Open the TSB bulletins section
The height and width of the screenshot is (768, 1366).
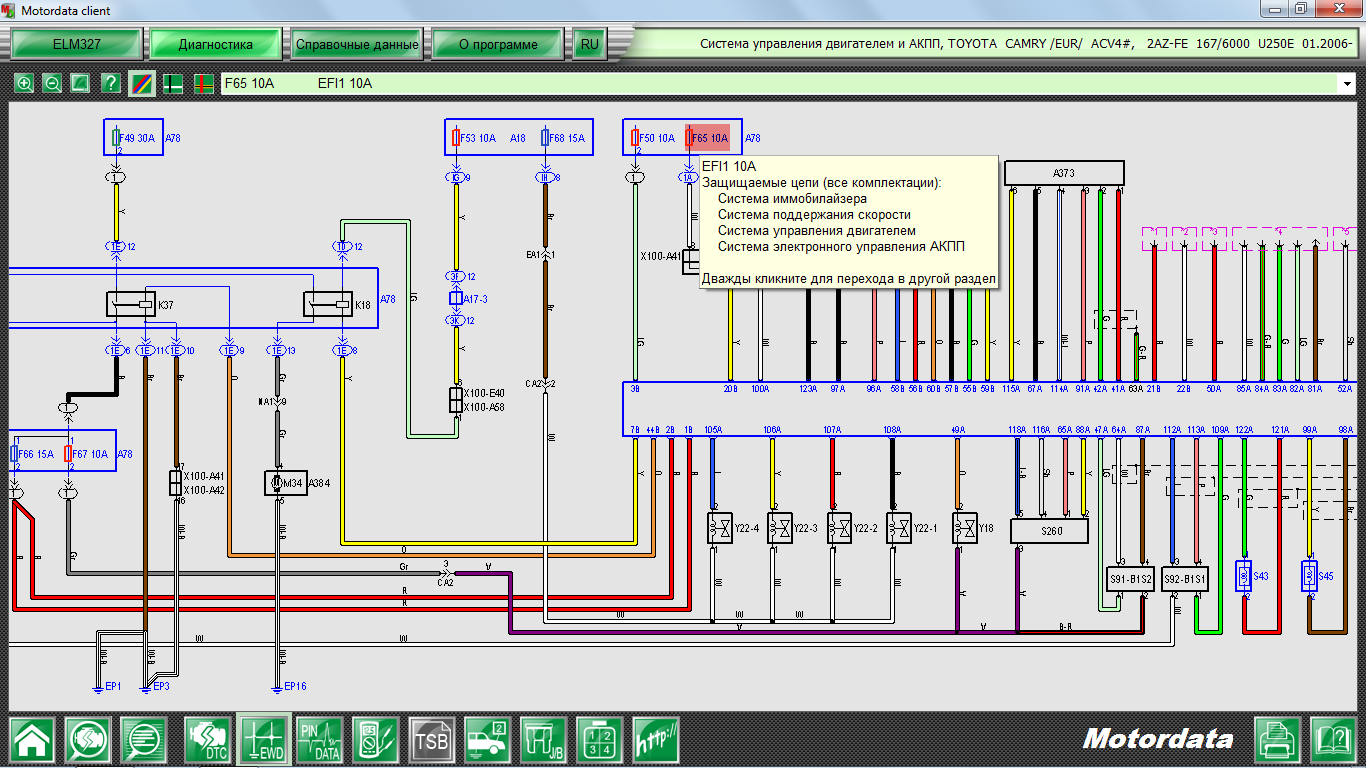[431, 740]
